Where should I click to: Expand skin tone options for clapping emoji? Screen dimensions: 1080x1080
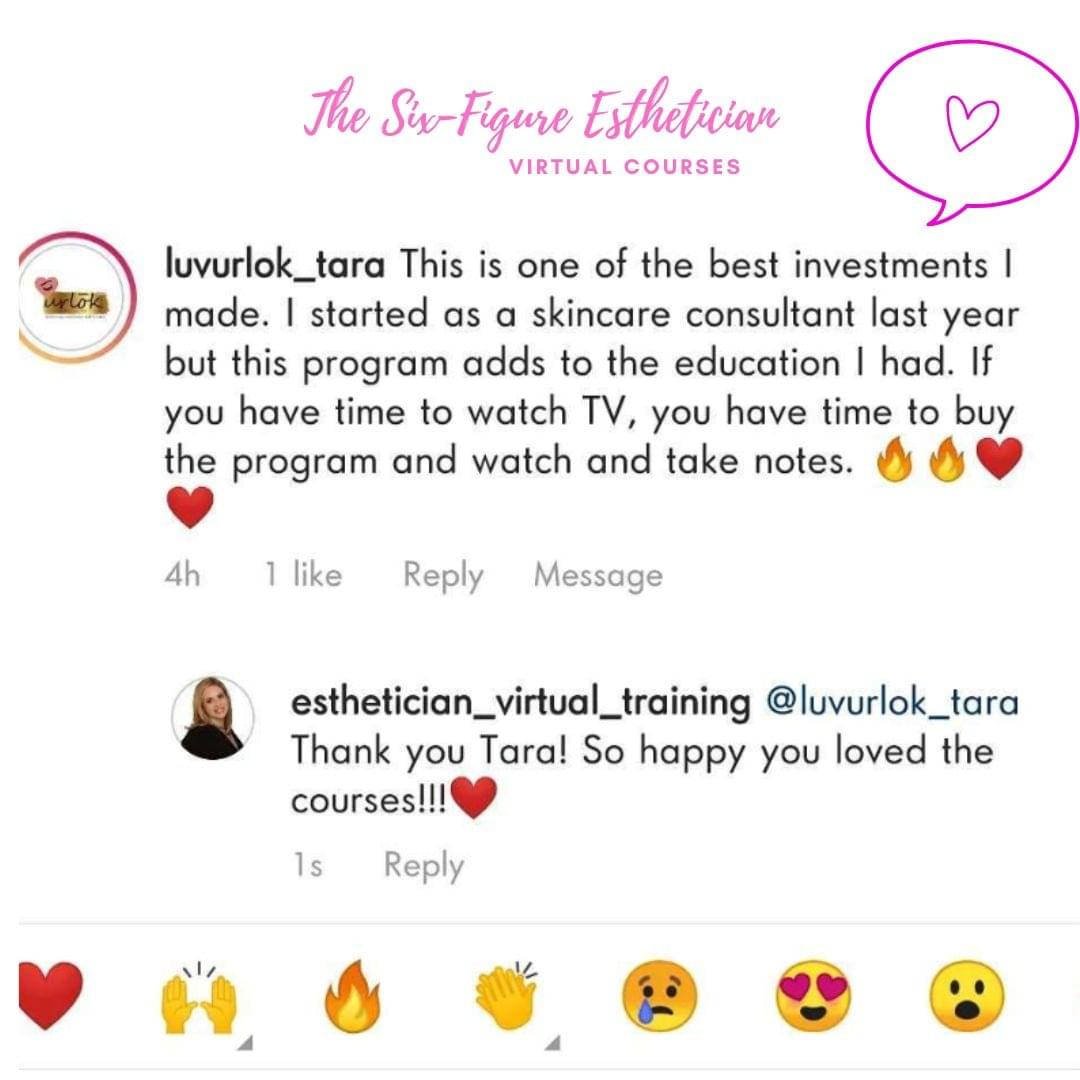click(552, 1043)
